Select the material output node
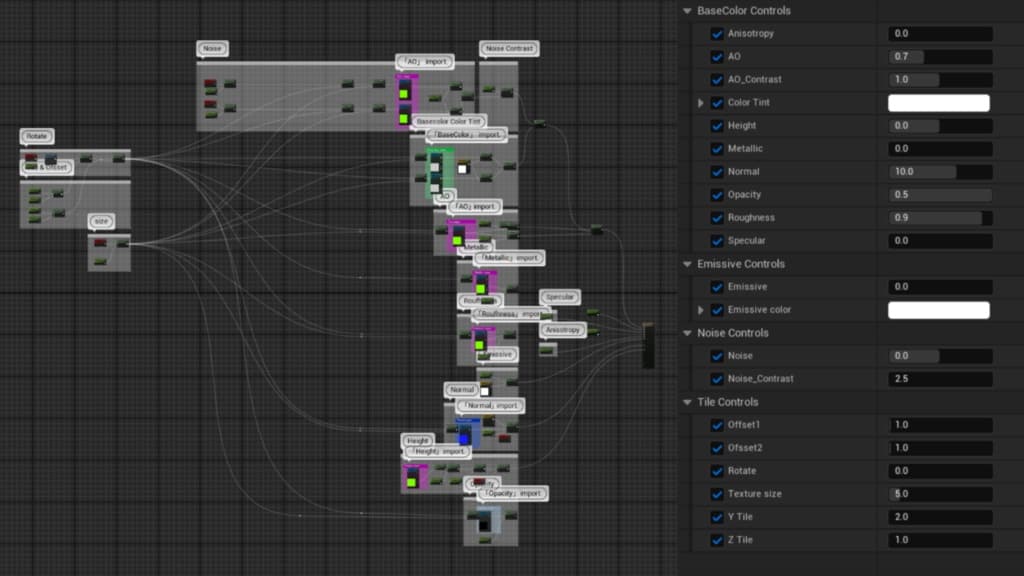 (648, 345)
